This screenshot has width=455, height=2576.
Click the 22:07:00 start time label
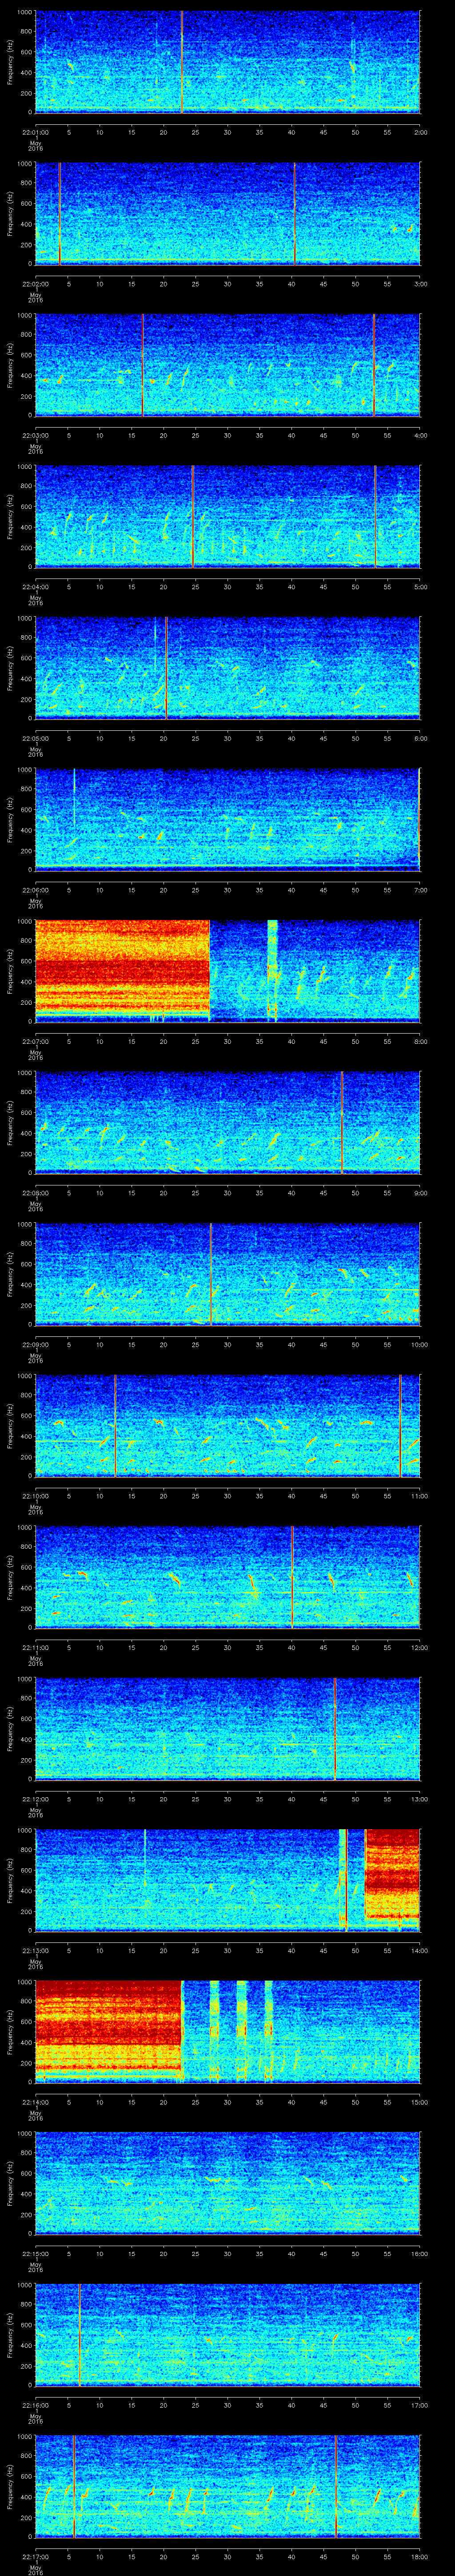point(35,1041)
